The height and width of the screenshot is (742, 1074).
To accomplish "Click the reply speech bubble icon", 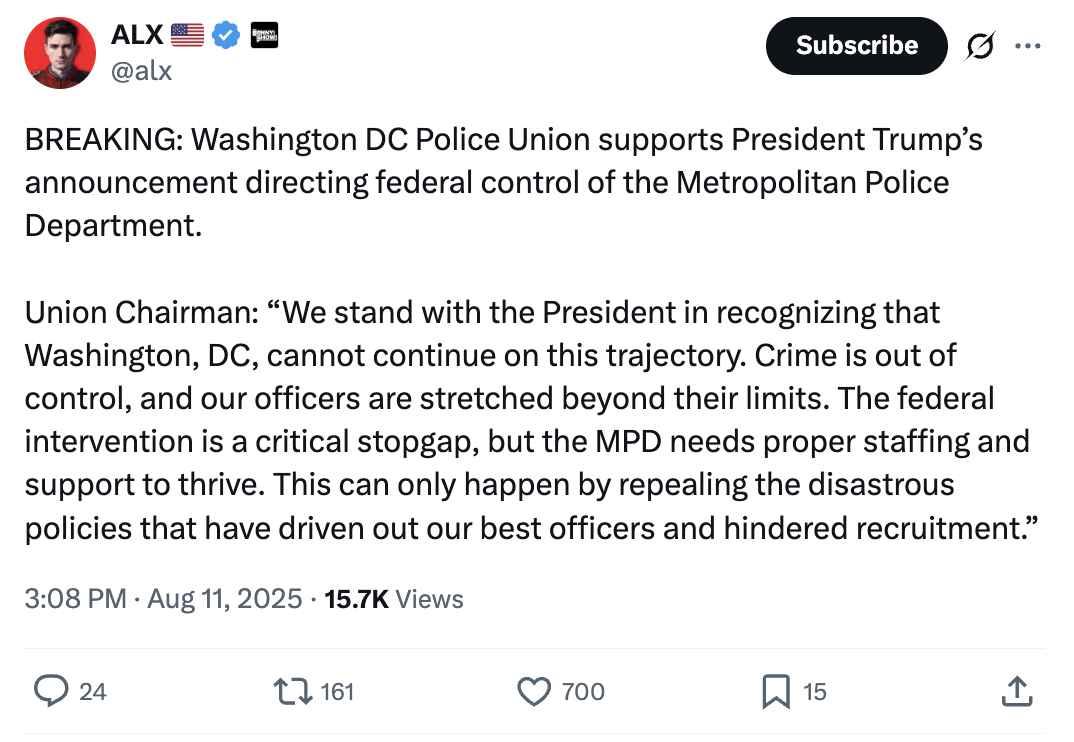I will tap(49, 690).
